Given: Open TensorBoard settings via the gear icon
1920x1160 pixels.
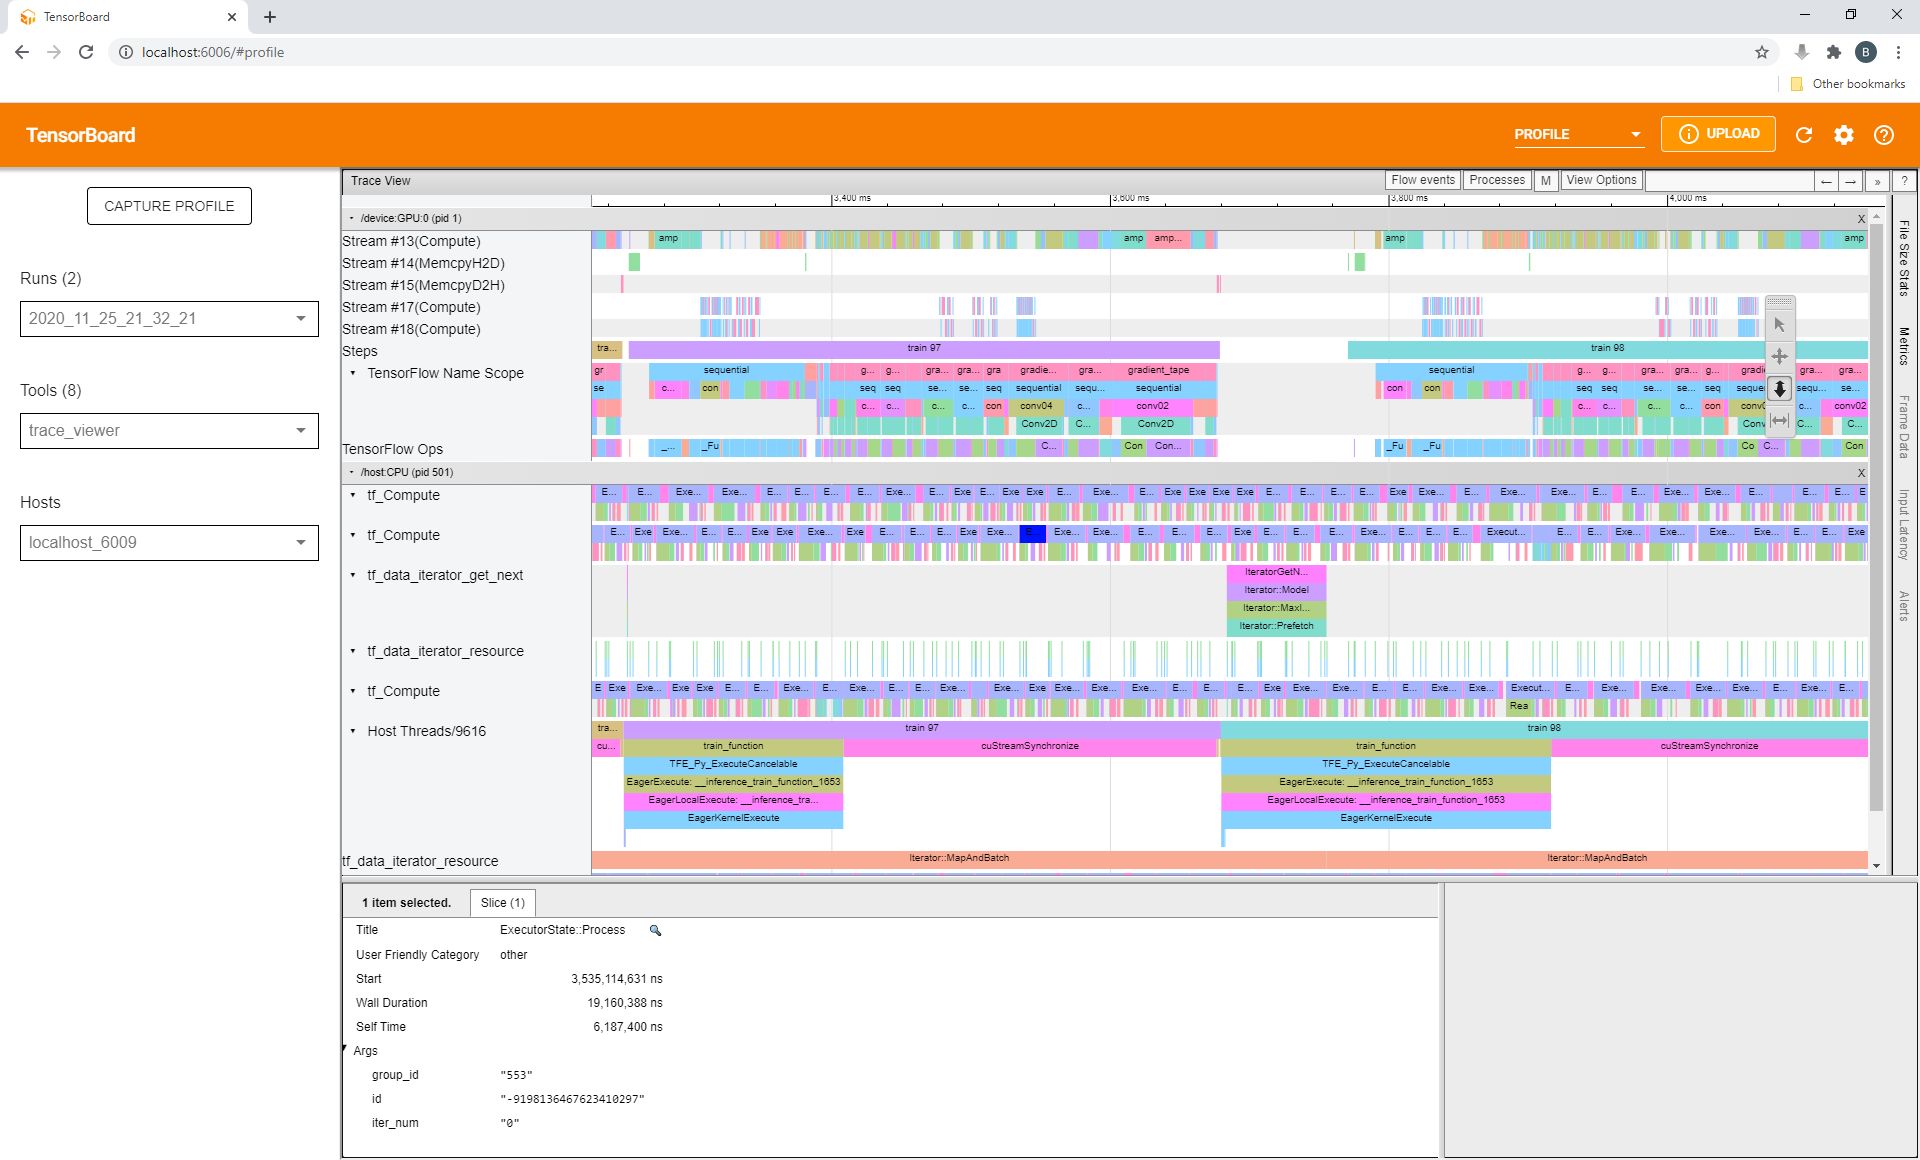Looking at the screenshot, I should pos(1845,135).
